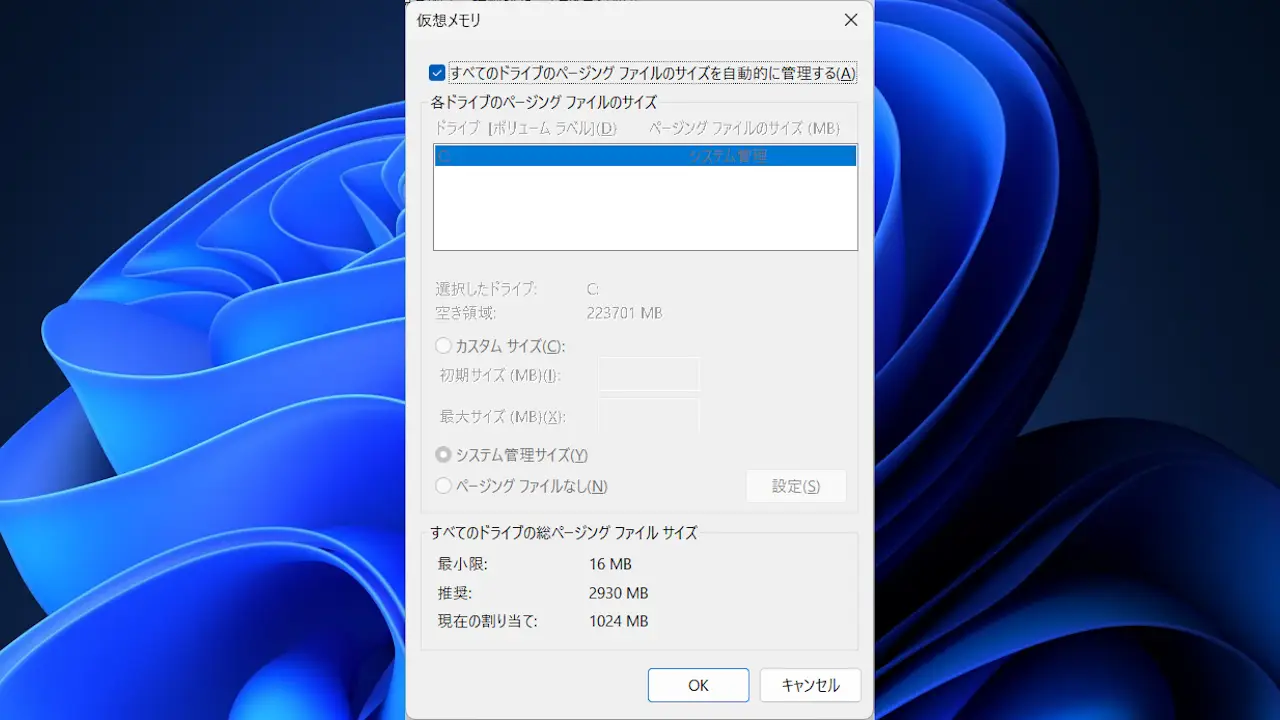Select the システム管理サイズ radio button
Viewport: 1280px width, 720px height.
point(443,455)
